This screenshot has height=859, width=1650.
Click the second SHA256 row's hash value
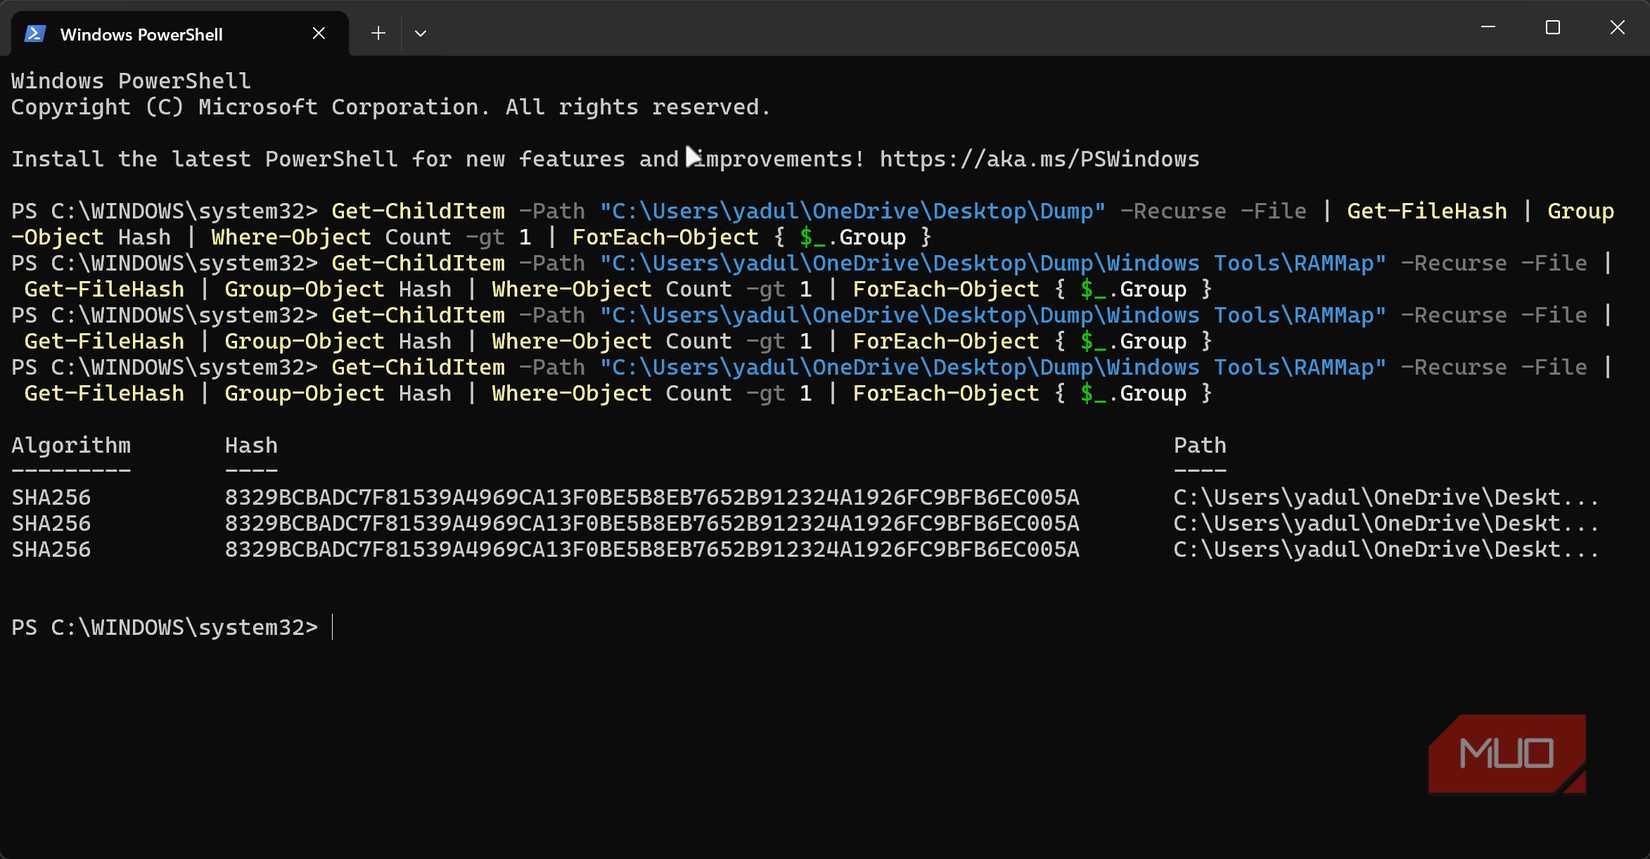coord(652,523)
